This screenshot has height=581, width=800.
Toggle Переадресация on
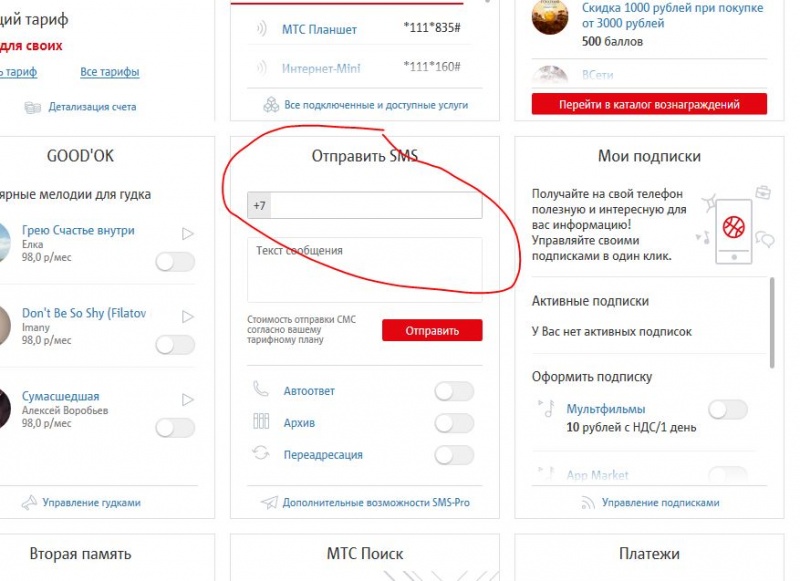(454, 455)
